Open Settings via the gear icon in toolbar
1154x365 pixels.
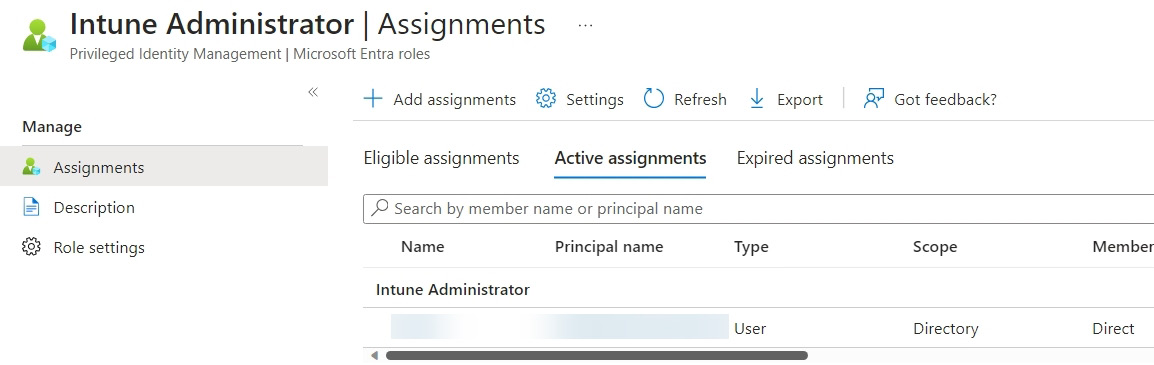545,99
